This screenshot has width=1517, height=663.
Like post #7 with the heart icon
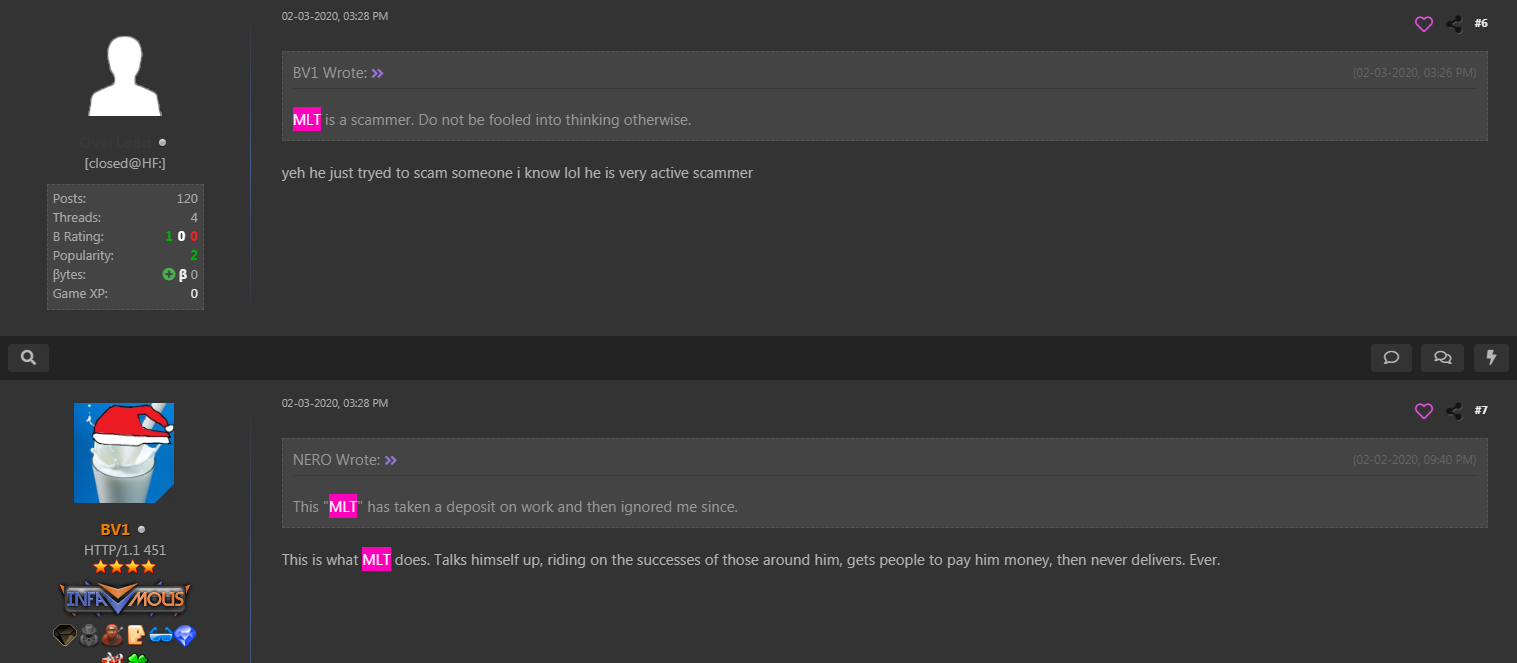[1424, 411]
